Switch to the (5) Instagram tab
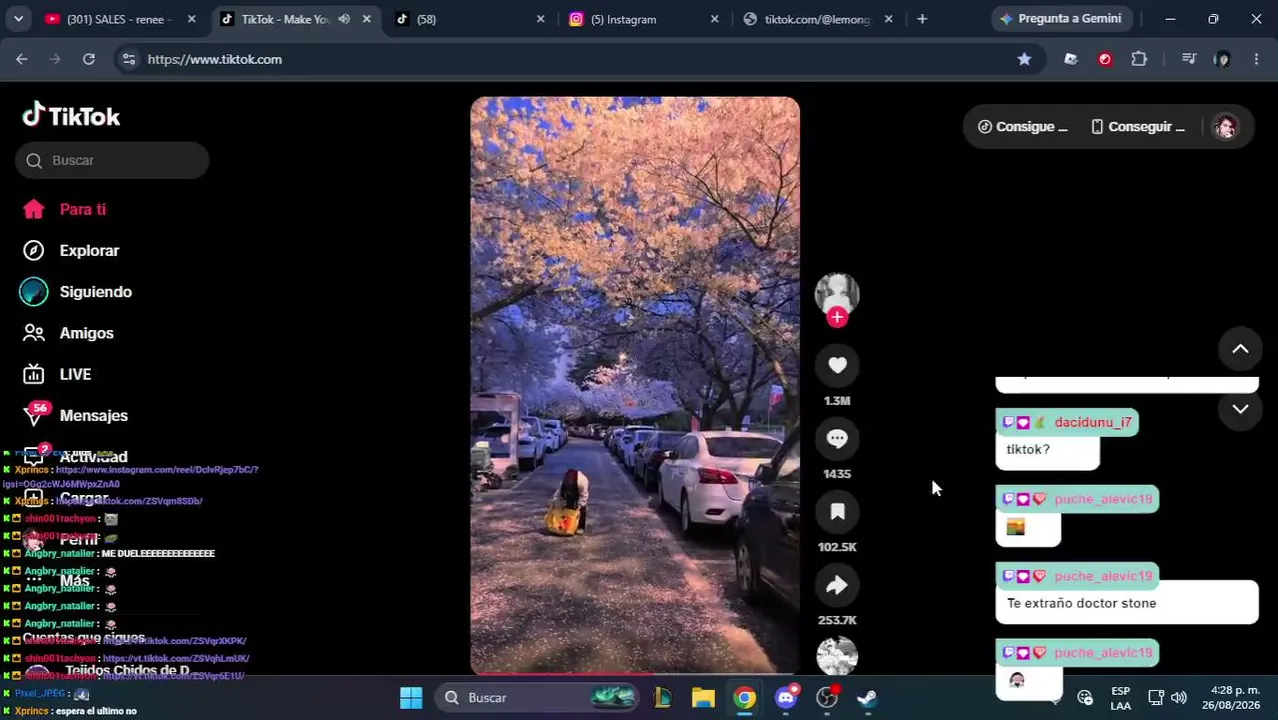Screen dimensions: 1278x720 640,19
